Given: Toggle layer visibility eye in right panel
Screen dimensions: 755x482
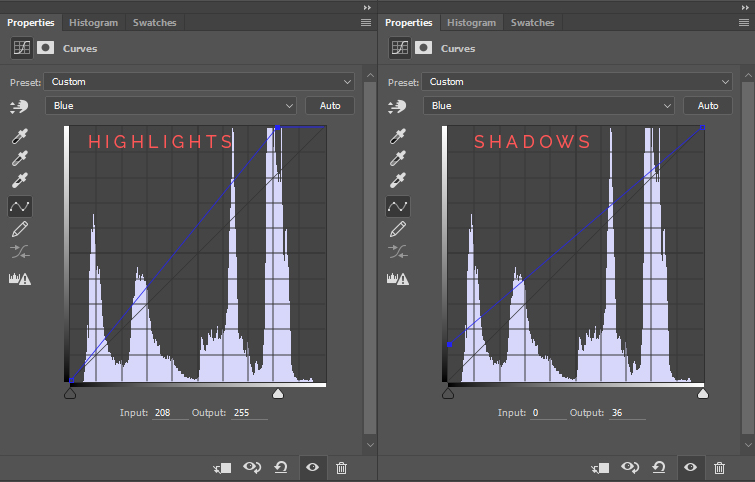Looking at the screenshot, I should tap(690, 467).
